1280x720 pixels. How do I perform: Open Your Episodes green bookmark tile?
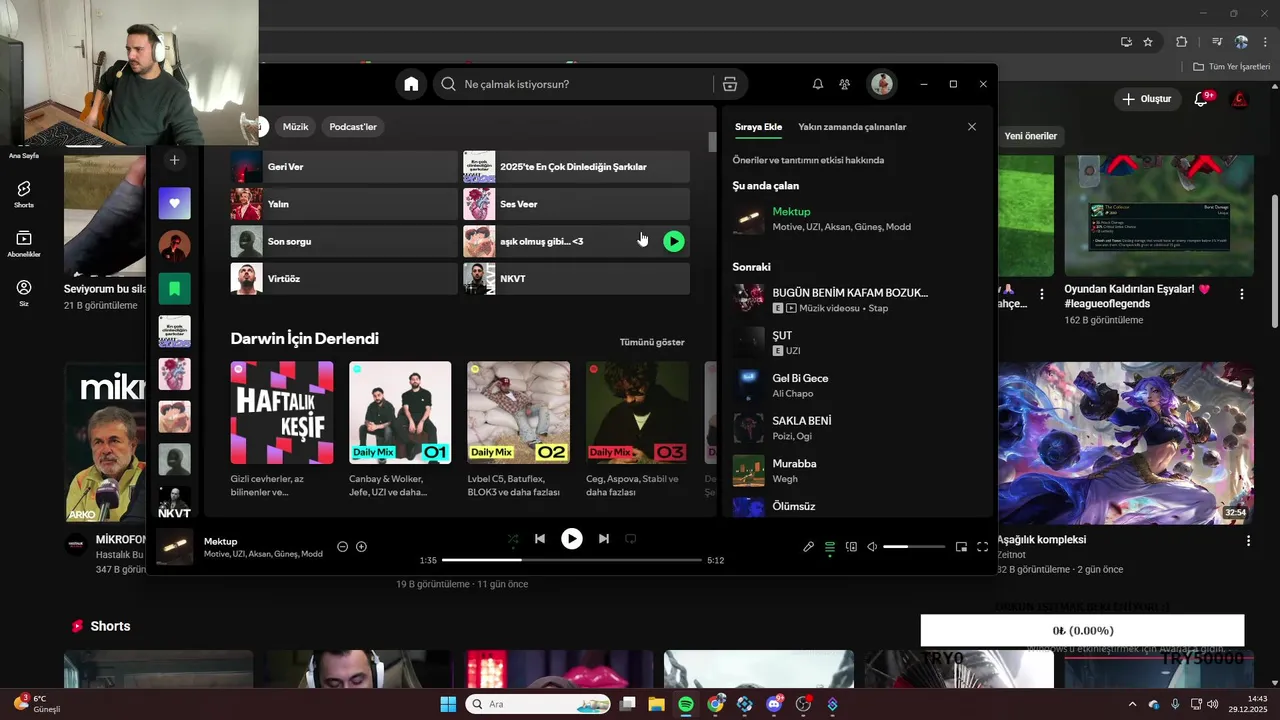(174, 289)
